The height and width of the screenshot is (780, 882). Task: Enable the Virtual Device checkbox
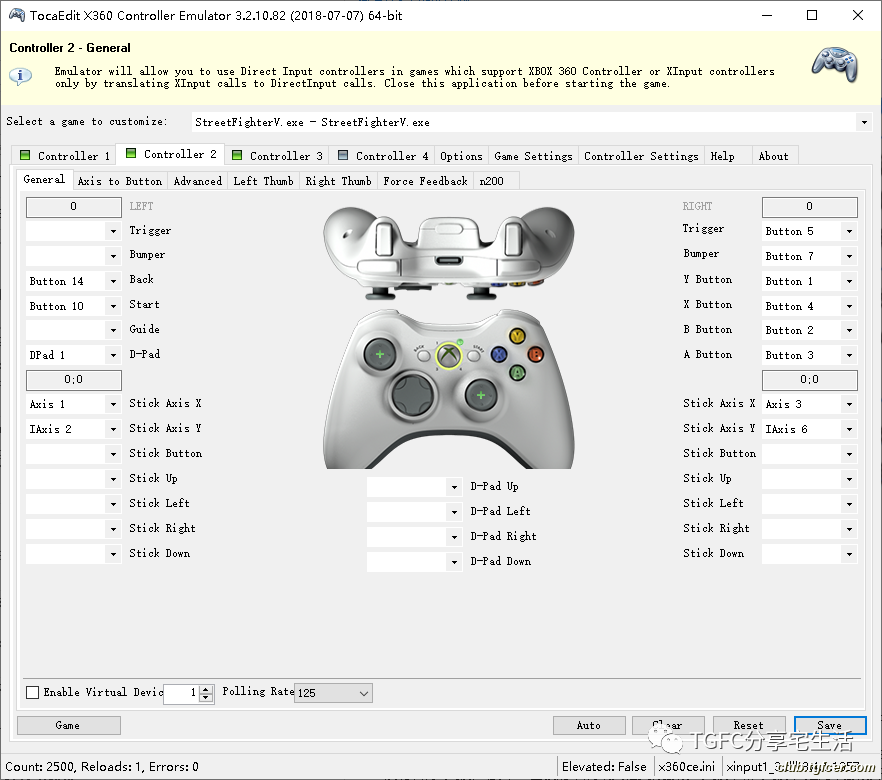(33, 692)
